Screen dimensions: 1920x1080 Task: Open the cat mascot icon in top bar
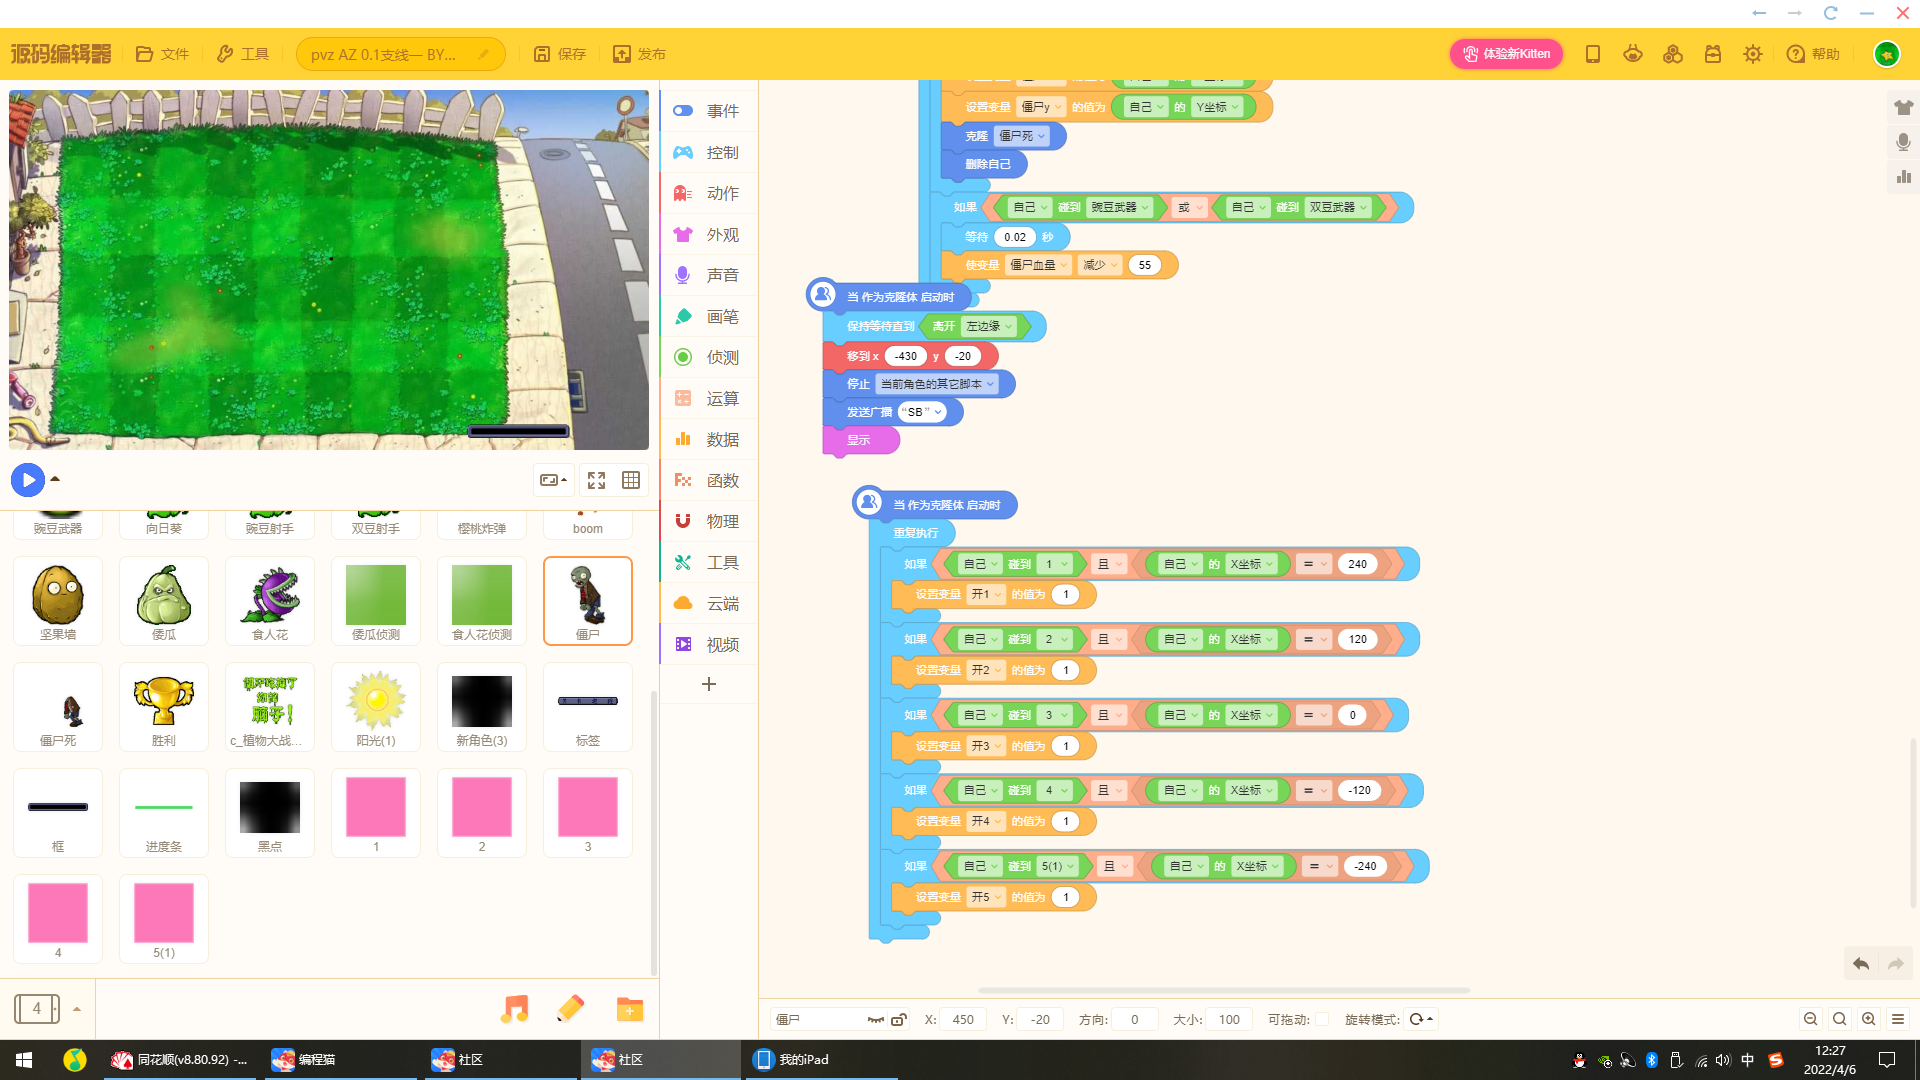[x=1633, y=54]
